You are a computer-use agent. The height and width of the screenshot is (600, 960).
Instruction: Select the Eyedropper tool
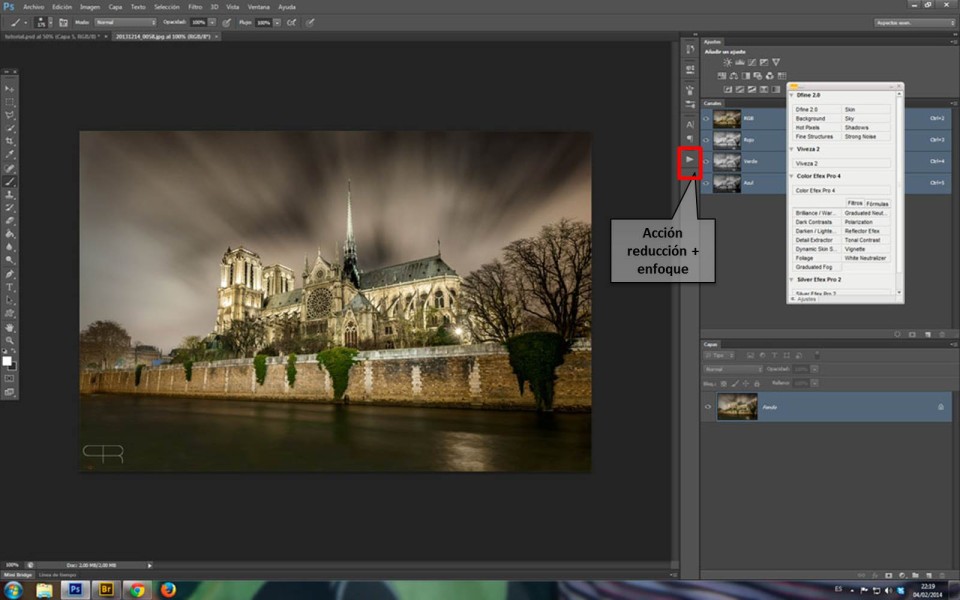coord(10,155)
